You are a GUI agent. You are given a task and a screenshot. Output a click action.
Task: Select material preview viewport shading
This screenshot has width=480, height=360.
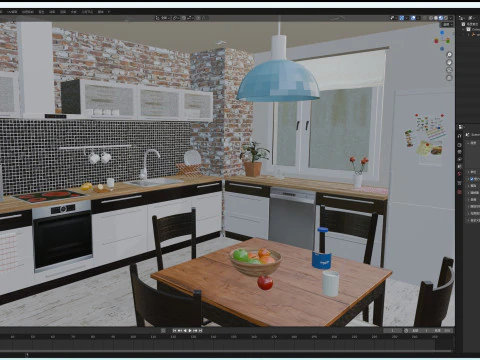coord(441,18)
